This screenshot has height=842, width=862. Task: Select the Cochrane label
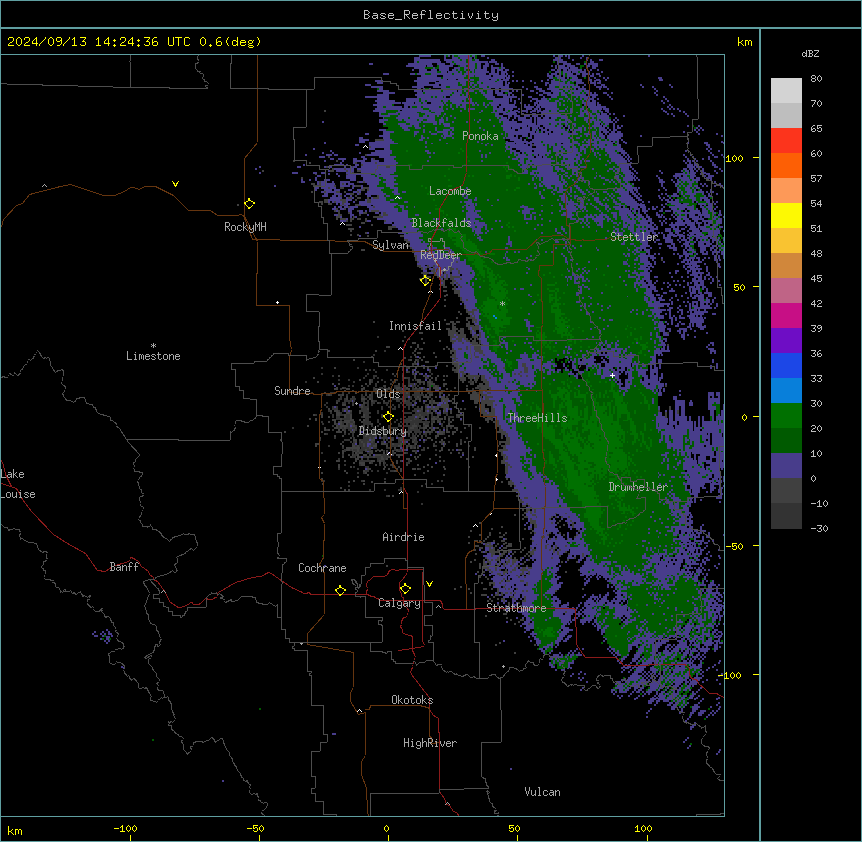coord(322,568)
